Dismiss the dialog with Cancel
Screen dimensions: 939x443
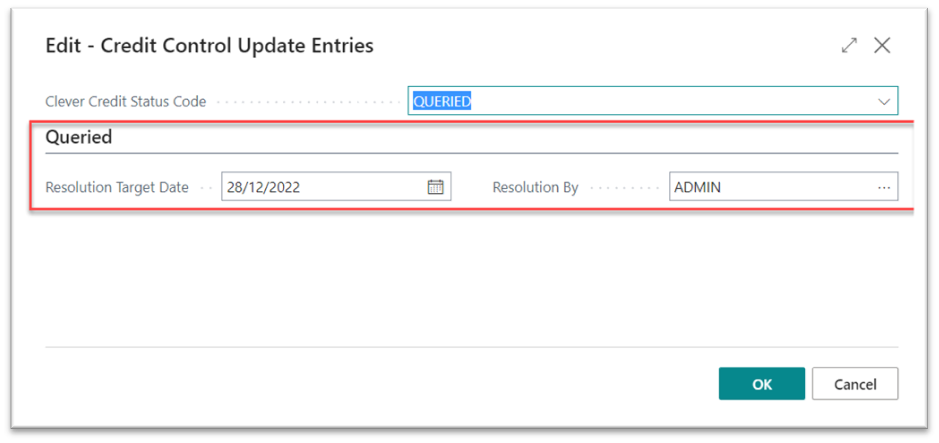[855, 384]
